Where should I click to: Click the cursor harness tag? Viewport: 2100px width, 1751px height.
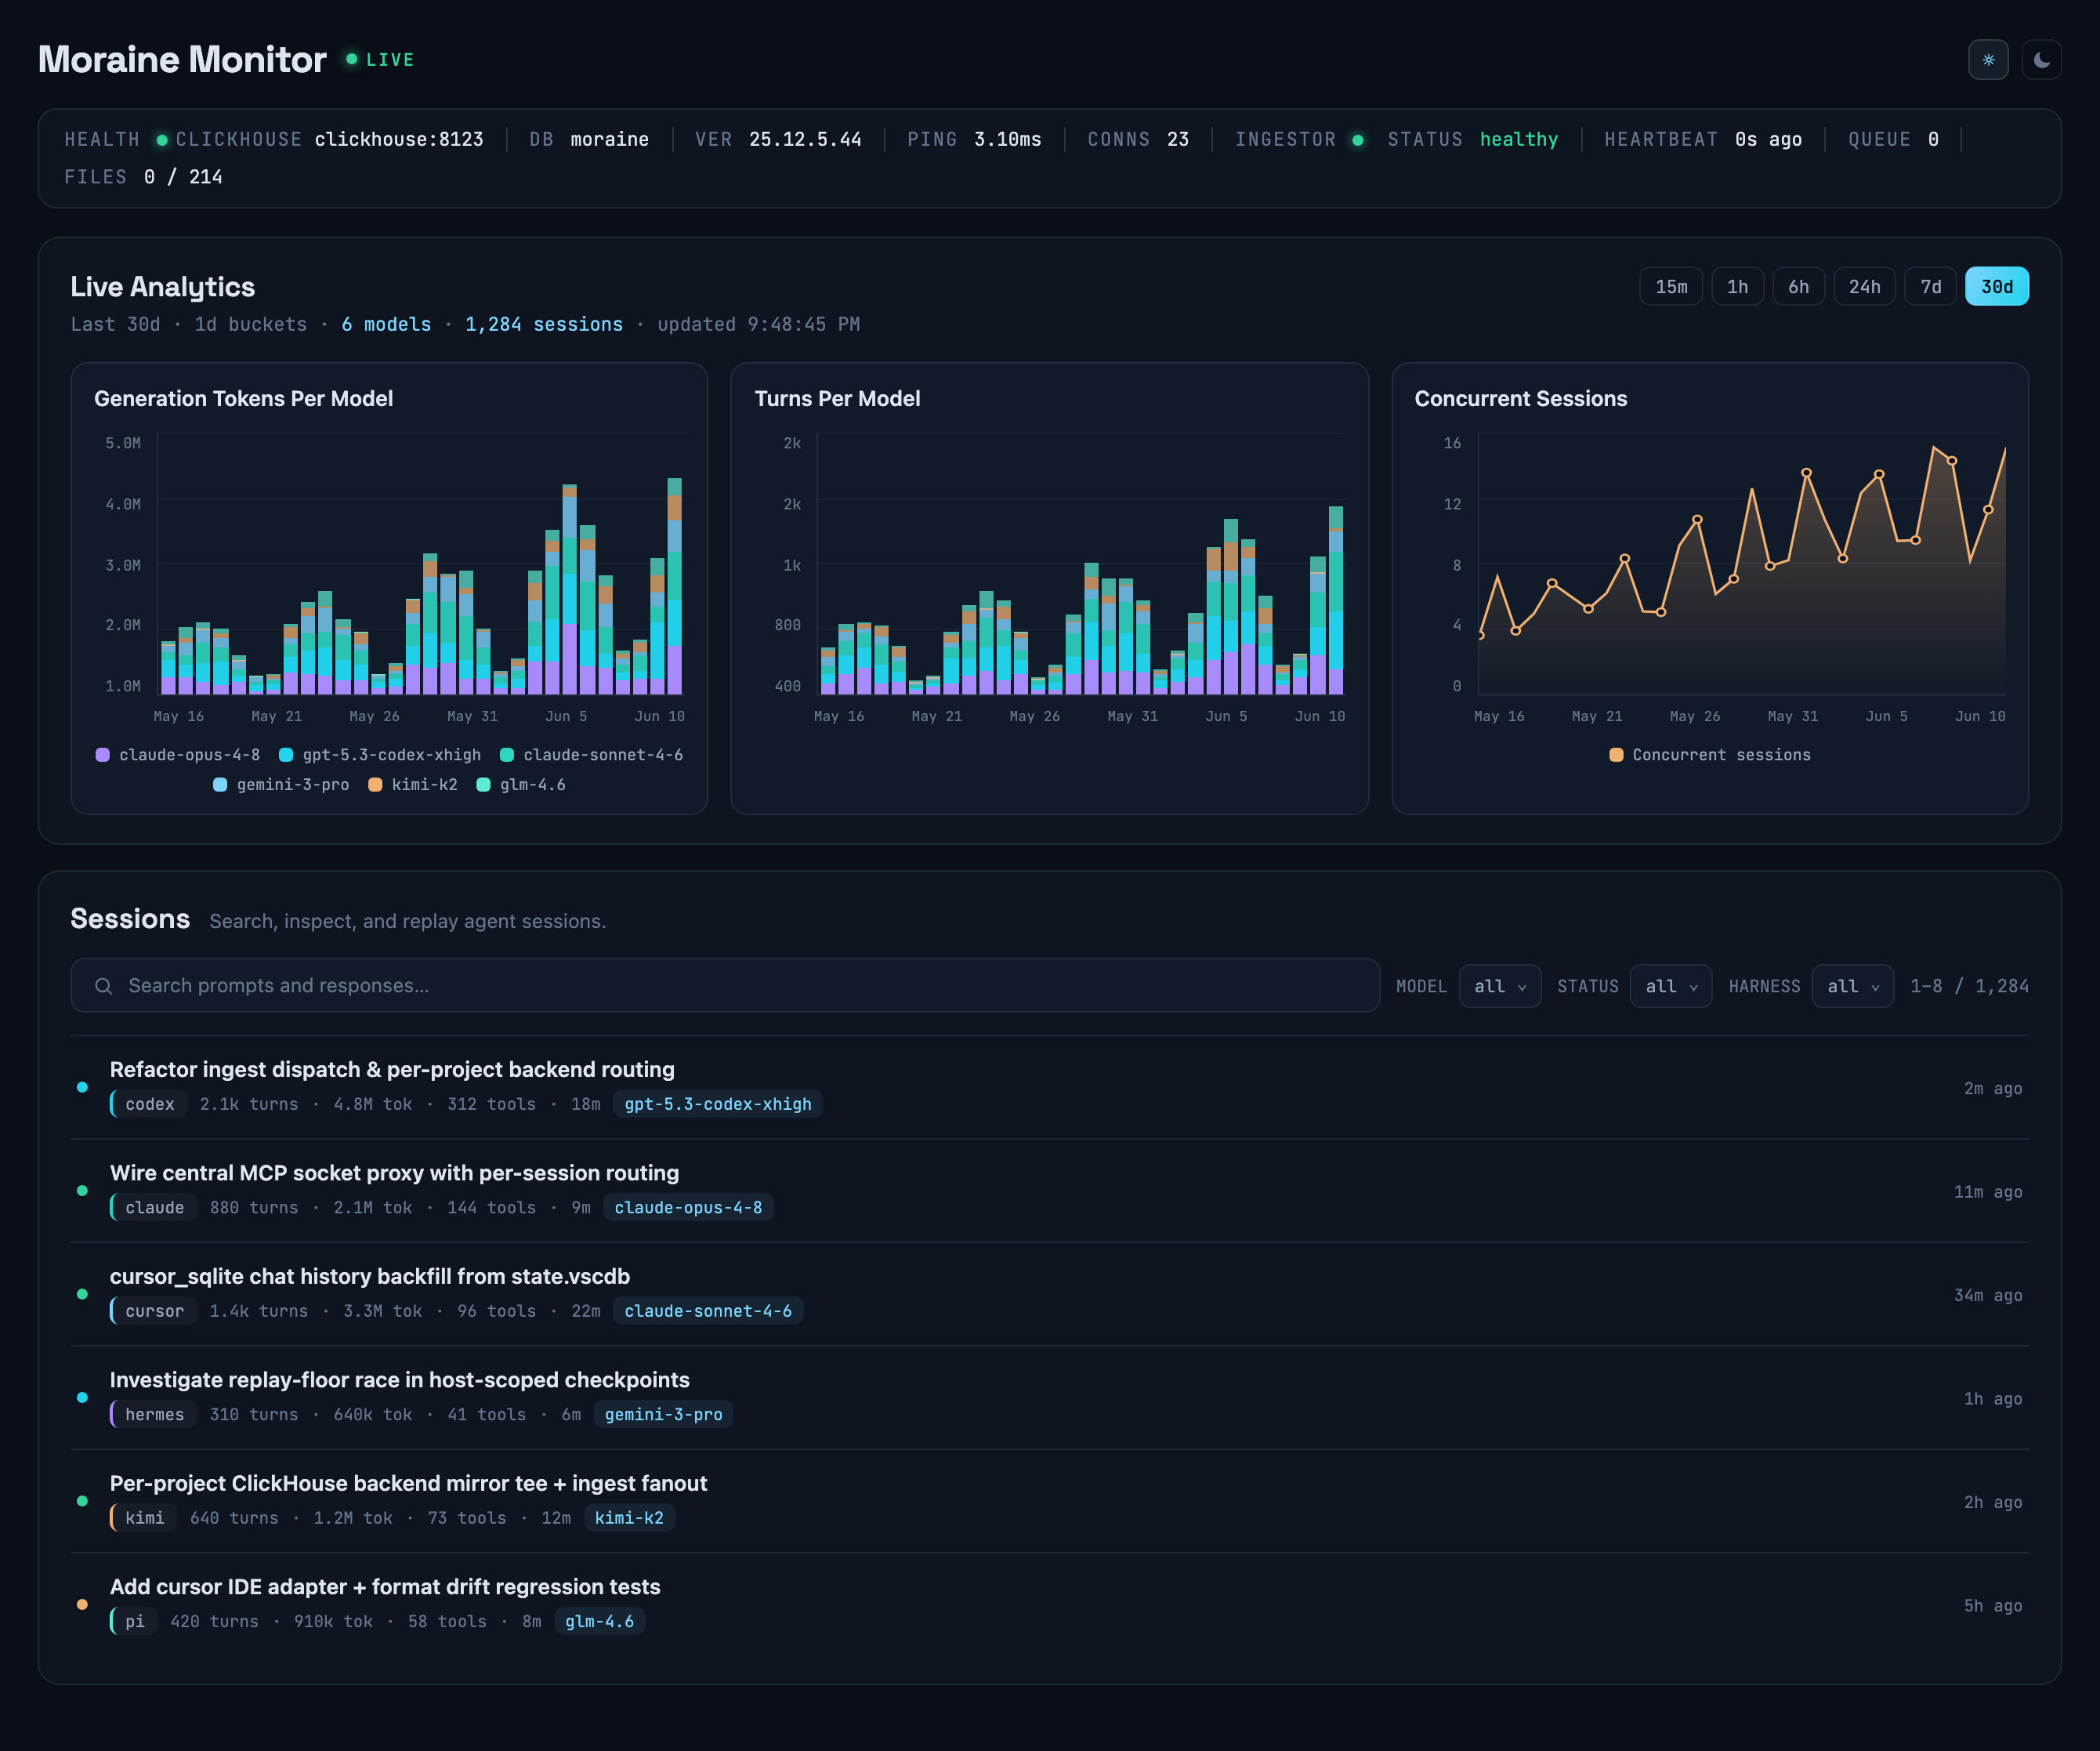coord(154,1311)
